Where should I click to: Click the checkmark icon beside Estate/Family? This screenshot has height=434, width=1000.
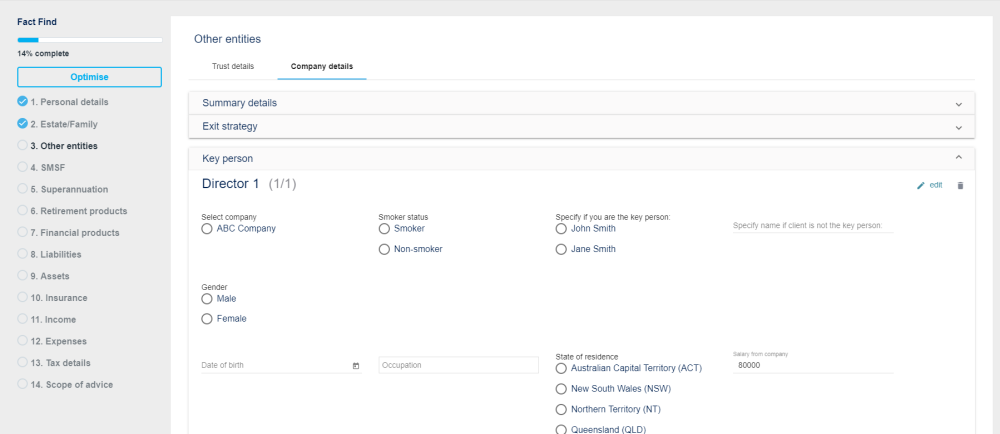coord(22,124)
